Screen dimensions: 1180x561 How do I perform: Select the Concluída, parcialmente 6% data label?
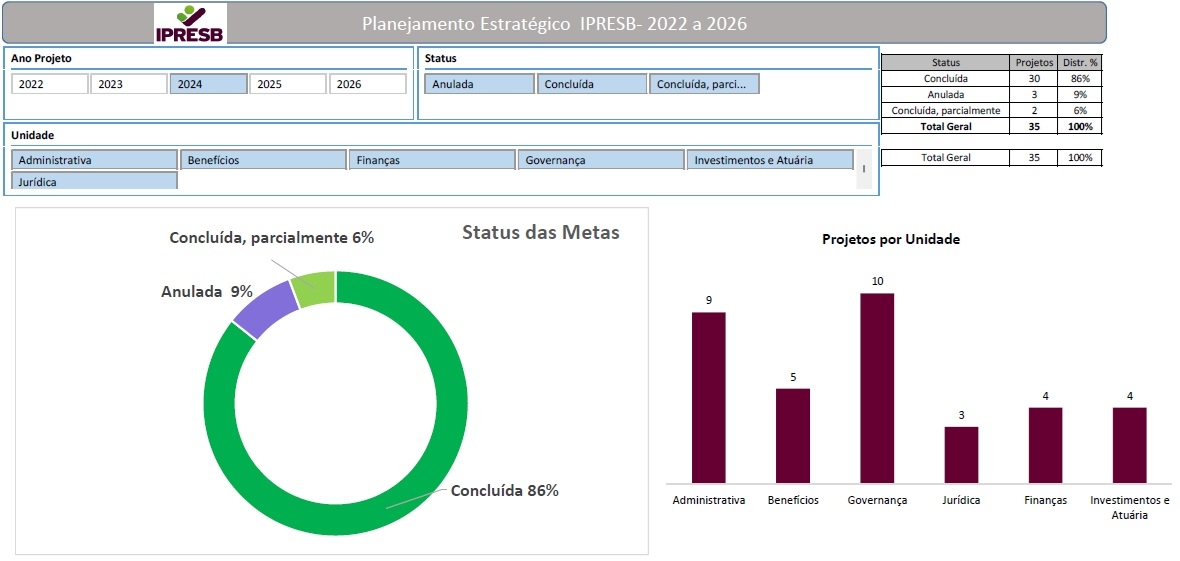(x=272, y=237)
